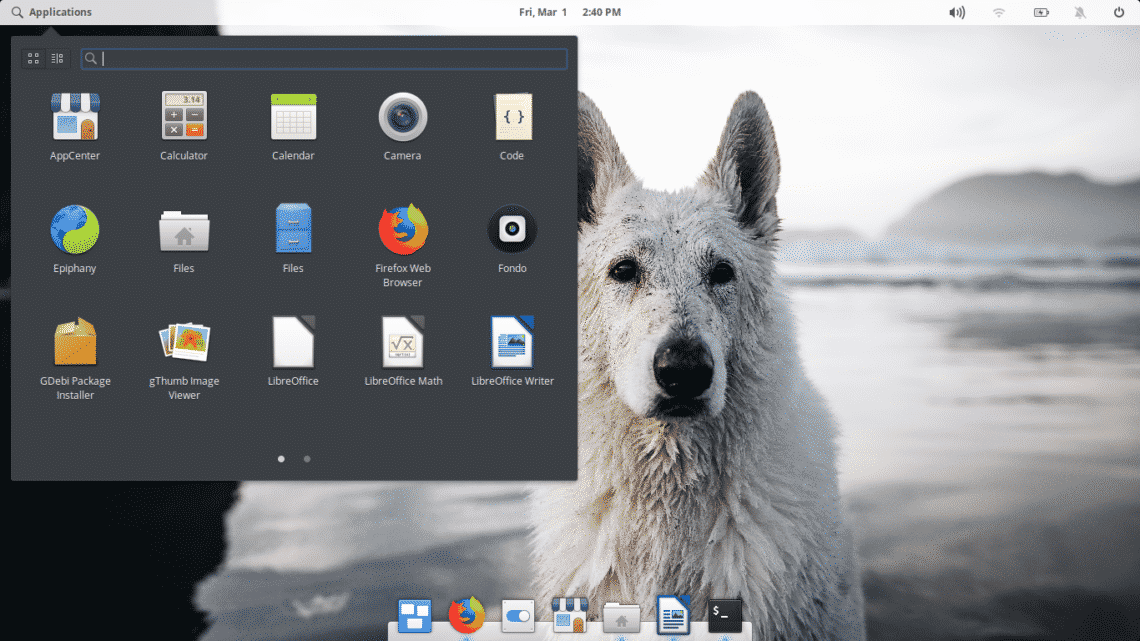The height and width of the screenshot is (641, 1140).
Task: Switch launcher to grid view
Action: click(33, 59)
